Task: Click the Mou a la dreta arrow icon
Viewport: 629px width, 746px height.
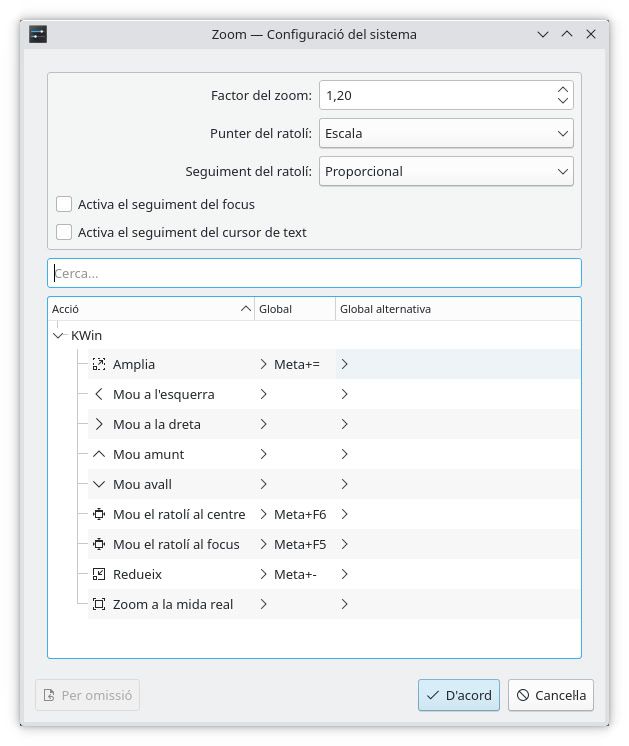Action: point(99,424)
